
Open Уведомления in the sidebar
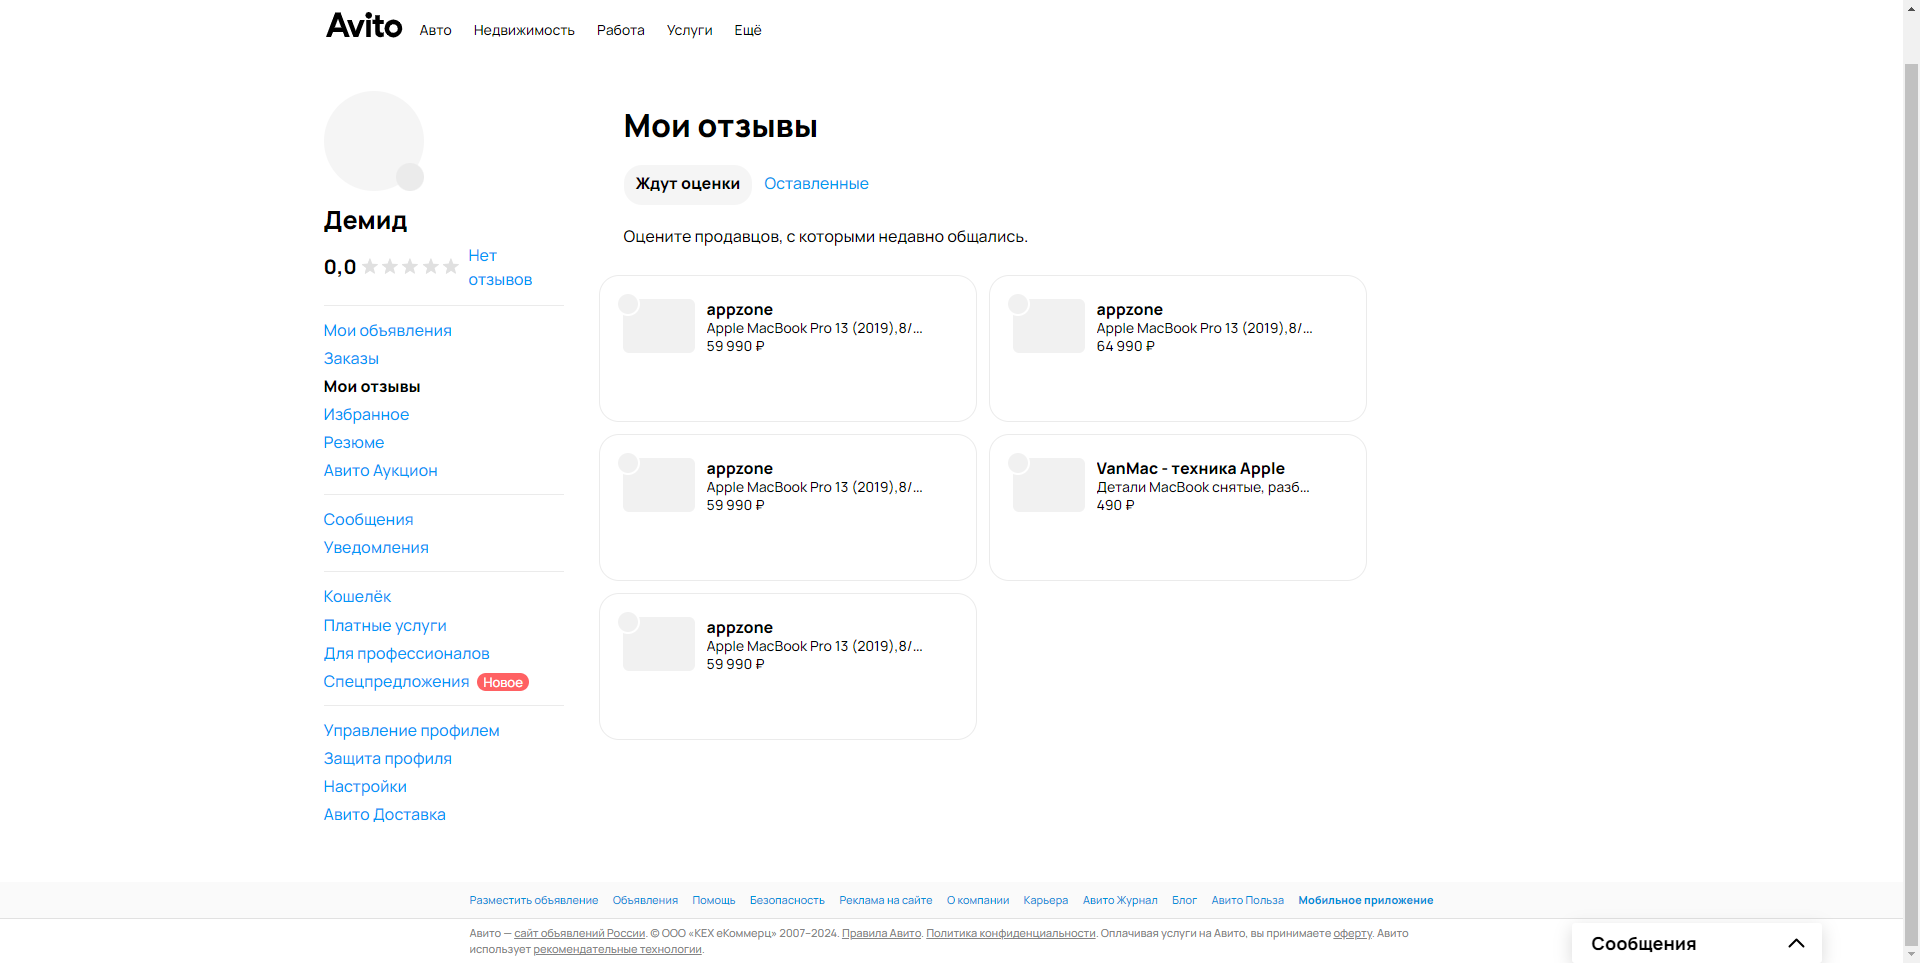pos(376,548)
